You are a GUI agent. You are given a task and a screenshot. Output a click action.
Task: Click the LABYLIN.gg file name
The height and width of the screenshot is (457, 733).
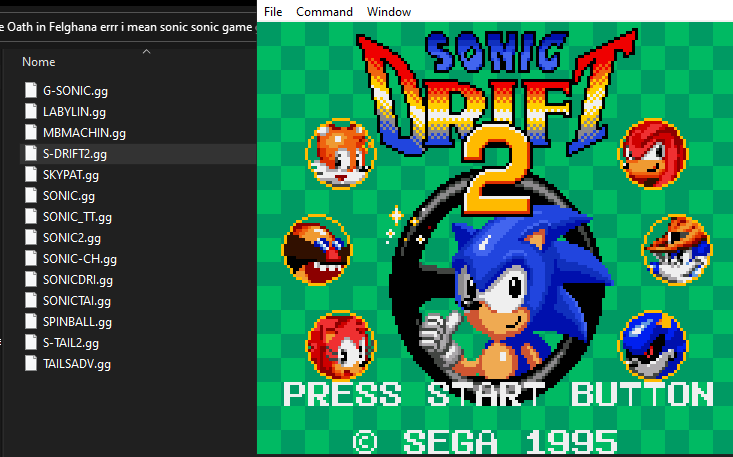(x=74, y=112)
